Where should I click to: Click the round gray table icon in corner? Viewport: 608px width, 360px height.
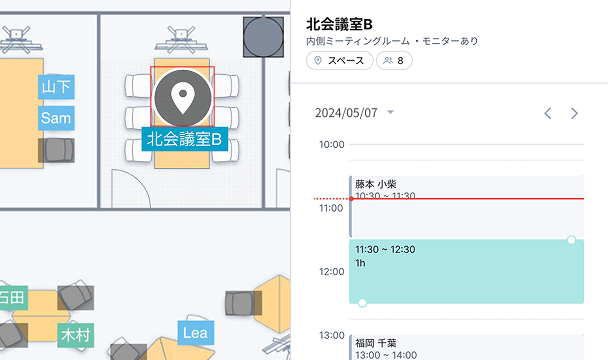pos(263,37)
